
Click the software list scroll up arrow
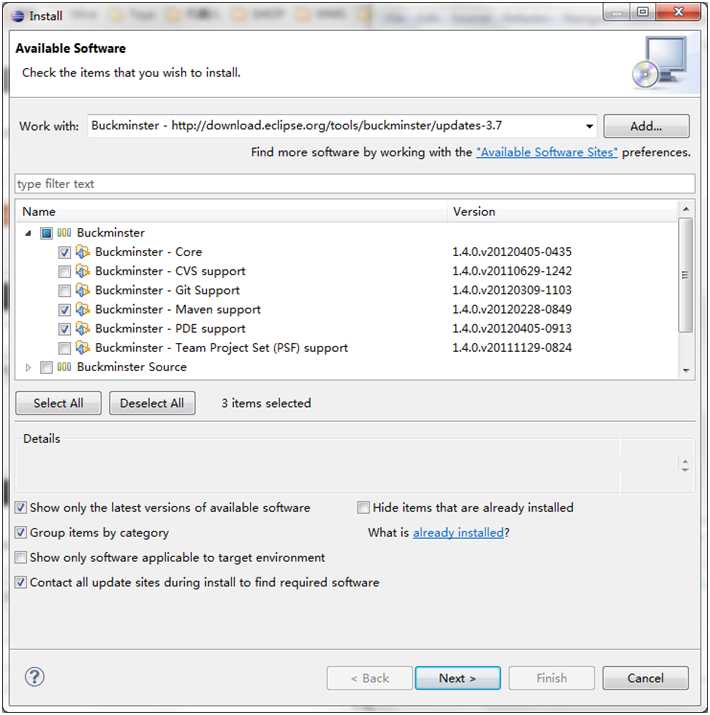pyautogui.click(x=686, y=209)
